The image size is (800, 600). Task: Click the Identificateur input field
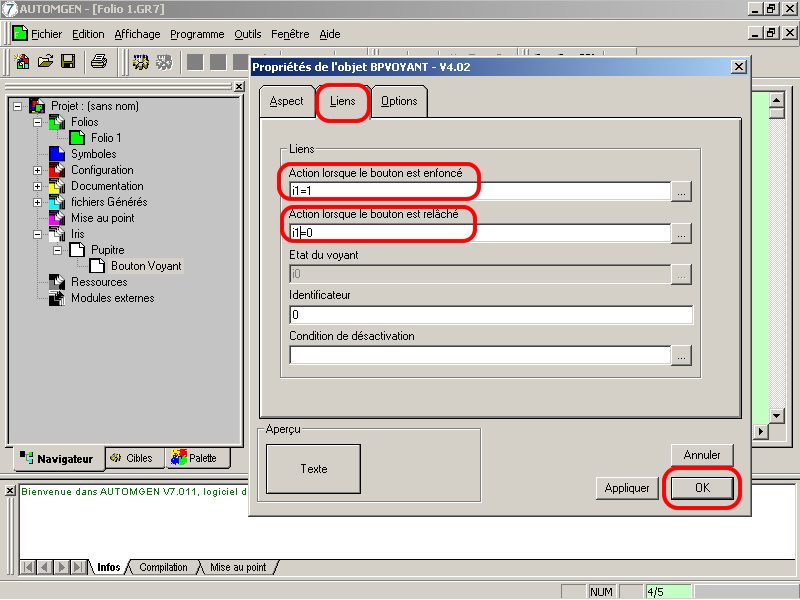490,315
